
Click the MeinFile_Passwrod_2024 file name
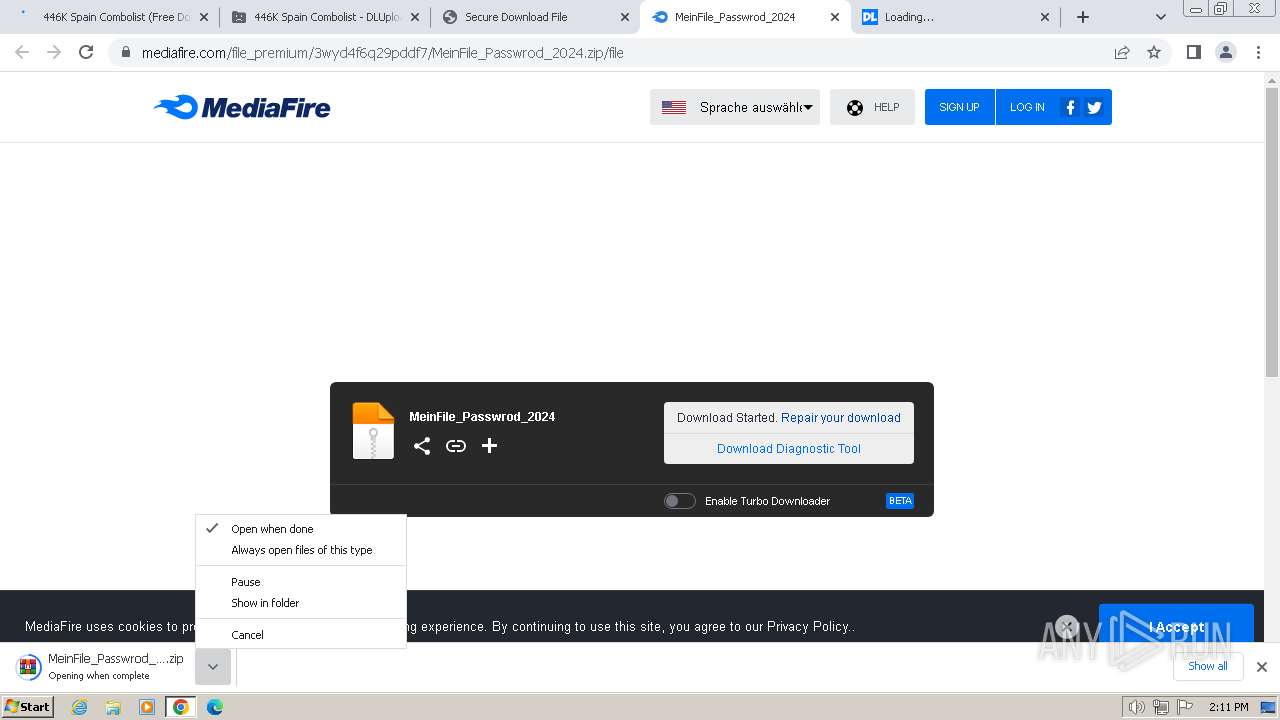482,417
